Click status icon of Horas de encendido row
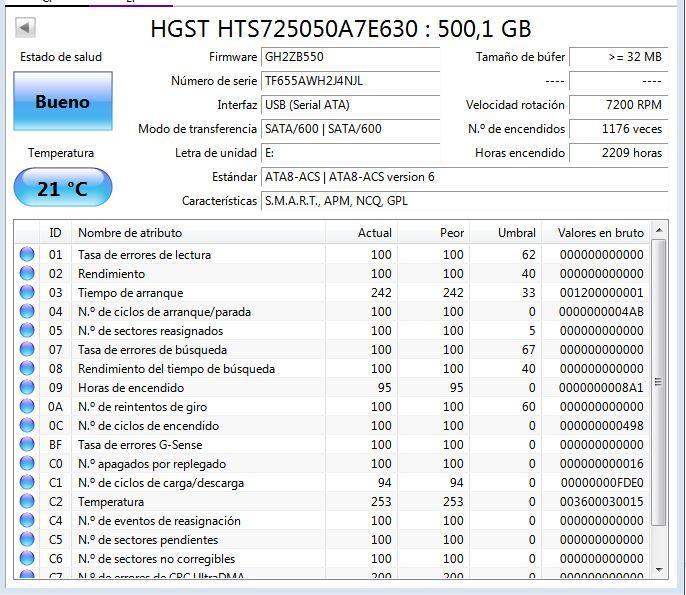 tap(27, 388)
